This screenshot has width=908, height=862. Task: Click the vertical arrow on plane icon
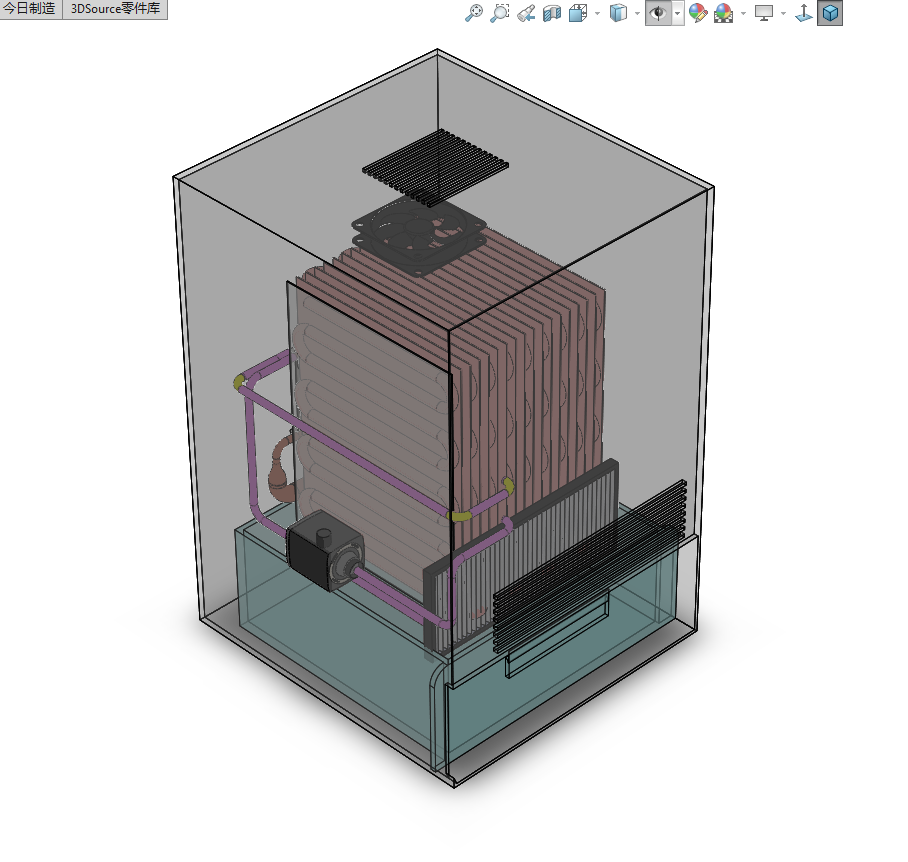804,13
